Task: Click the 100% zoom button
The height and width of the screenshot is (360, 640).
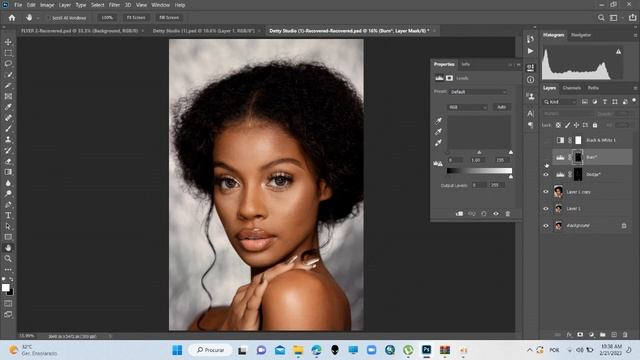Action: 107,18
